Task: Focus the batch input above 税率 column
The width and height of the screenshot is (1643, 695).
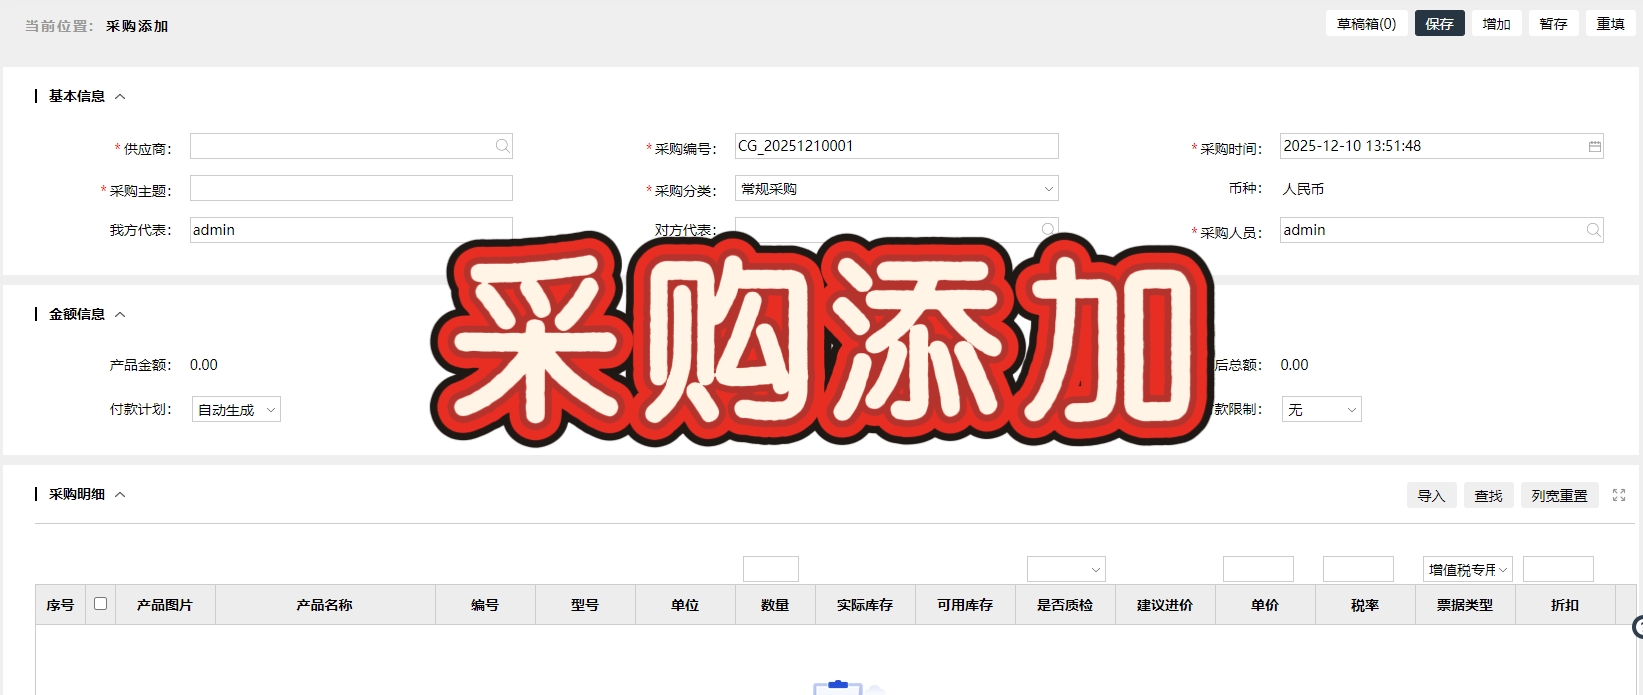Action: pyautogui.click(x=1358, y=569)
